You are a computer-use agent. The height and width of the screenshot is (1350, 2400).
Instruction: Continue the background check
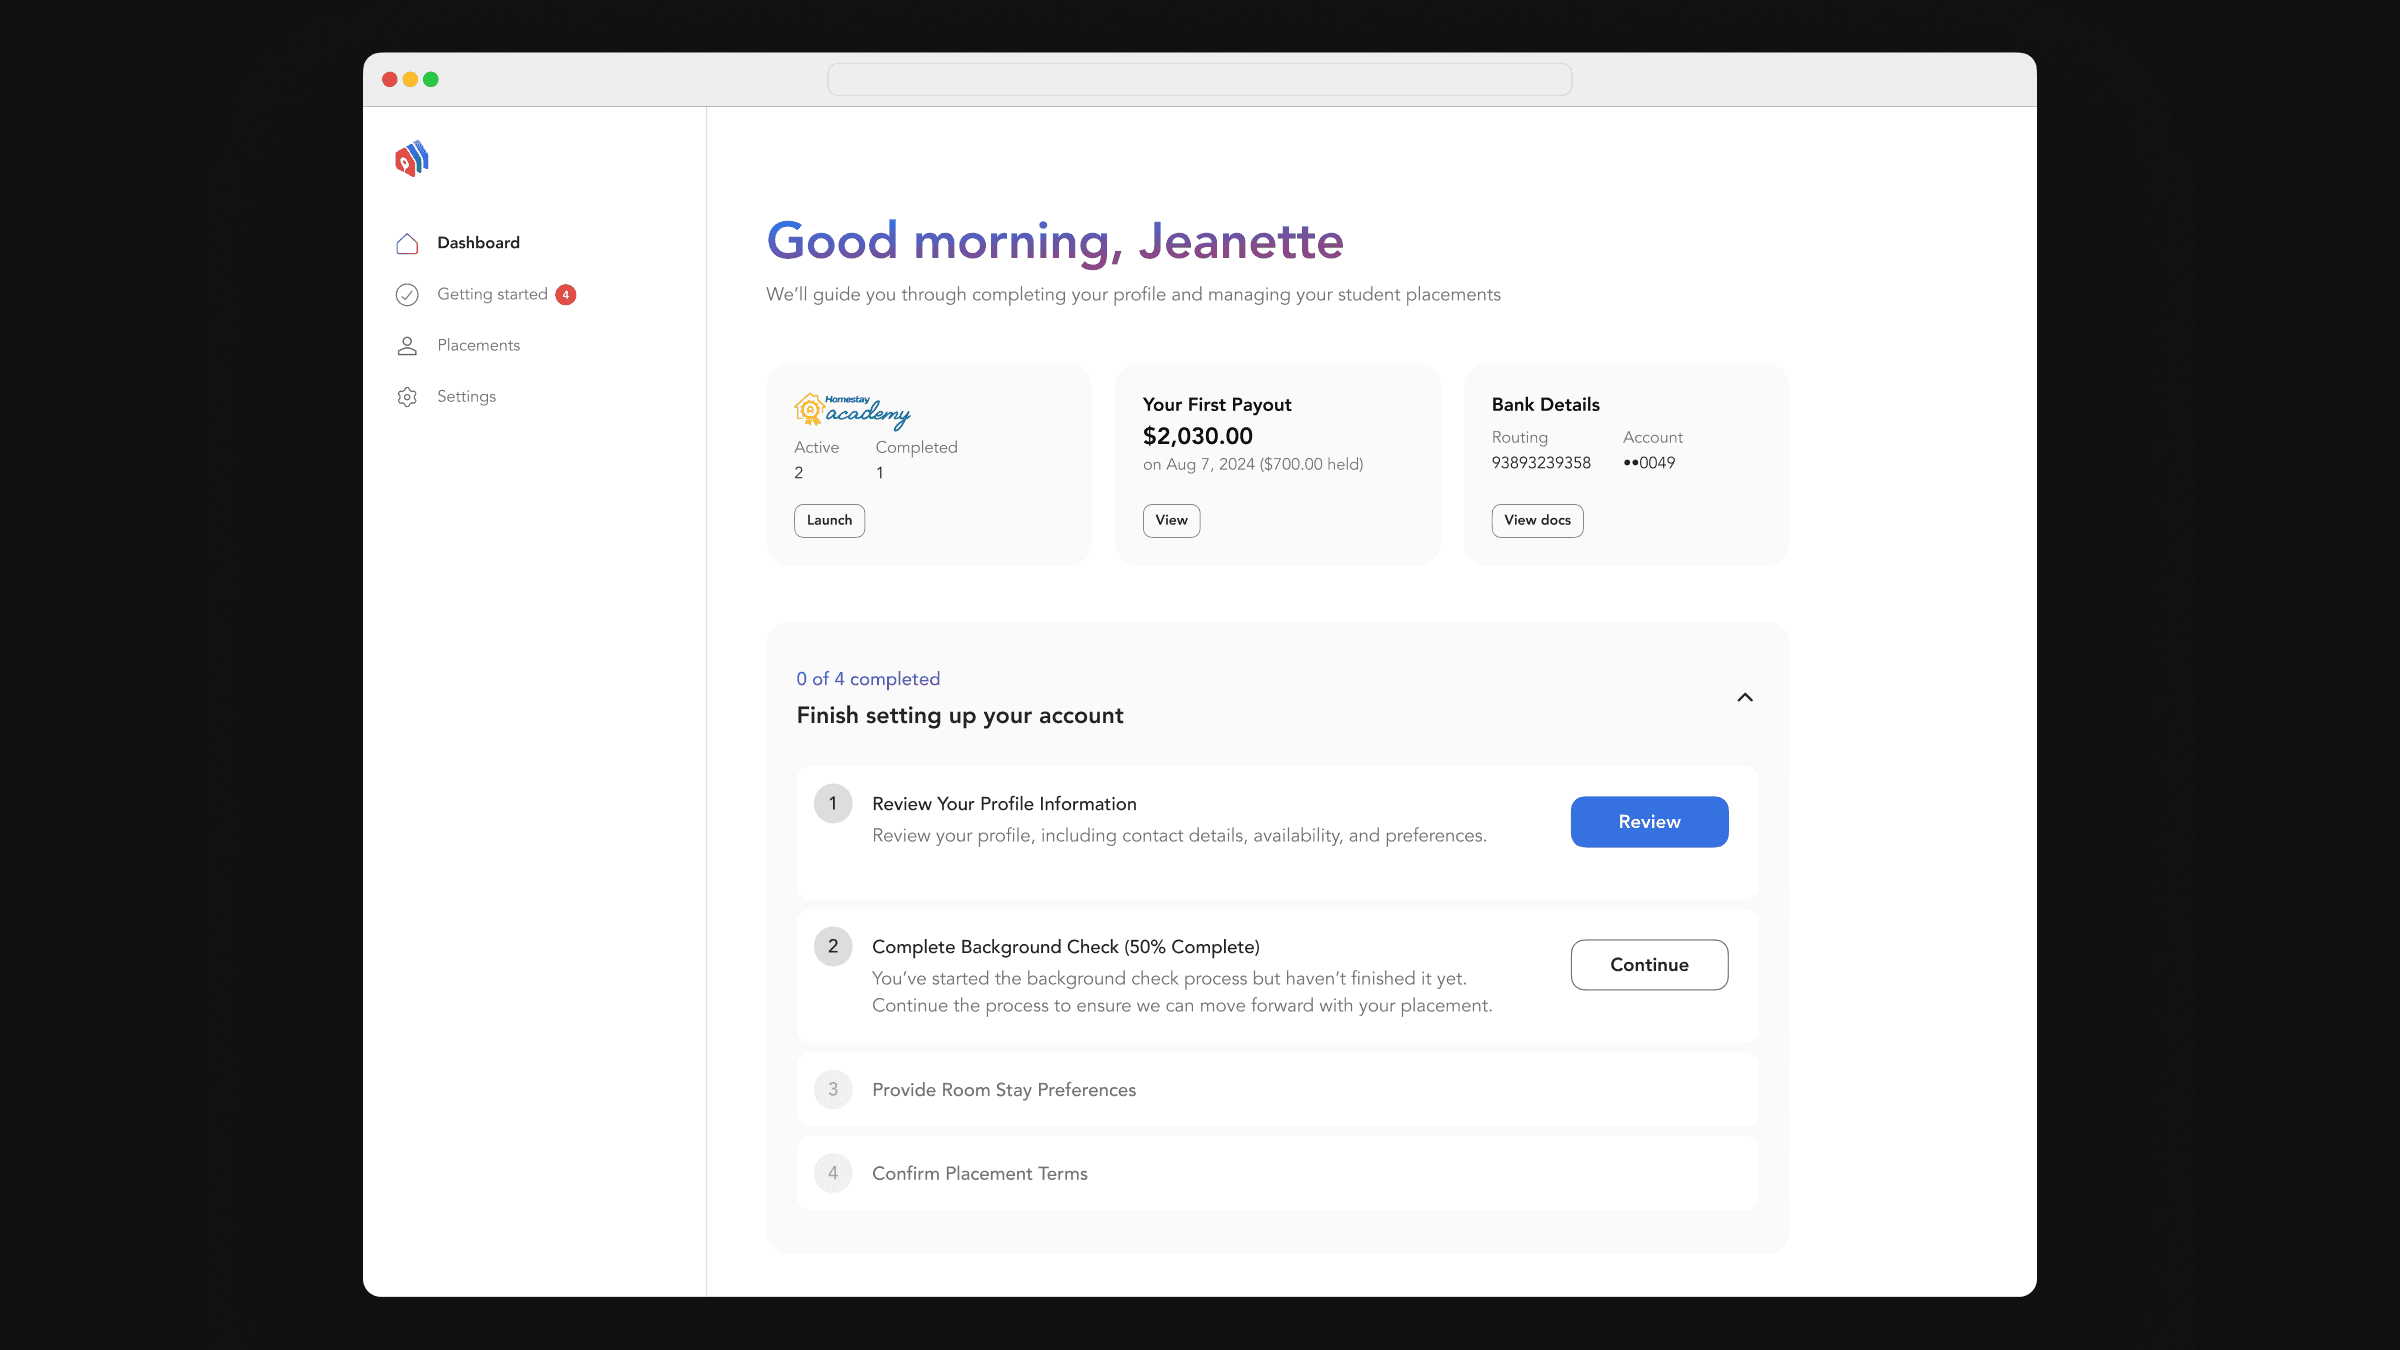(x=1649, y=965)
